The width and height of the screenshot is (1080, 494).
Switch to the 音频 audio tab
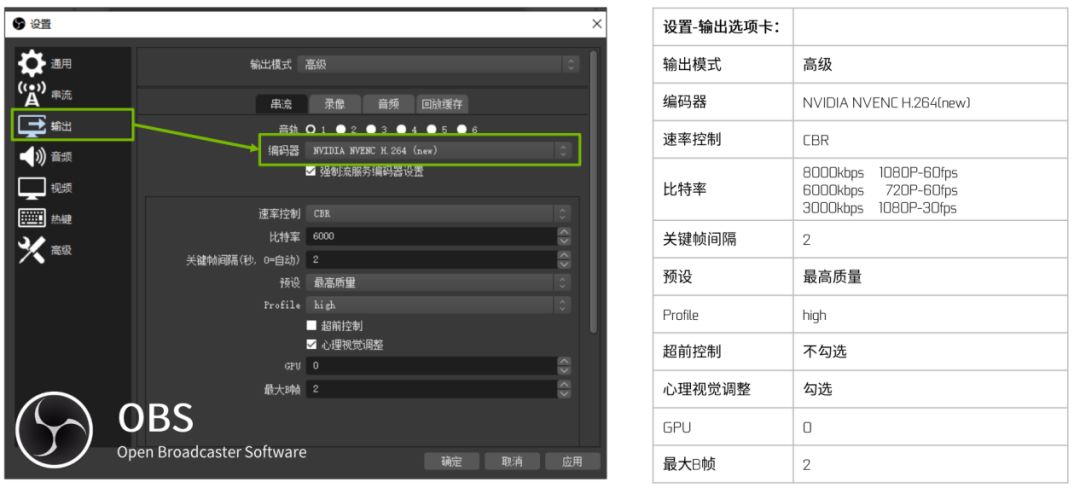[388, 104]
